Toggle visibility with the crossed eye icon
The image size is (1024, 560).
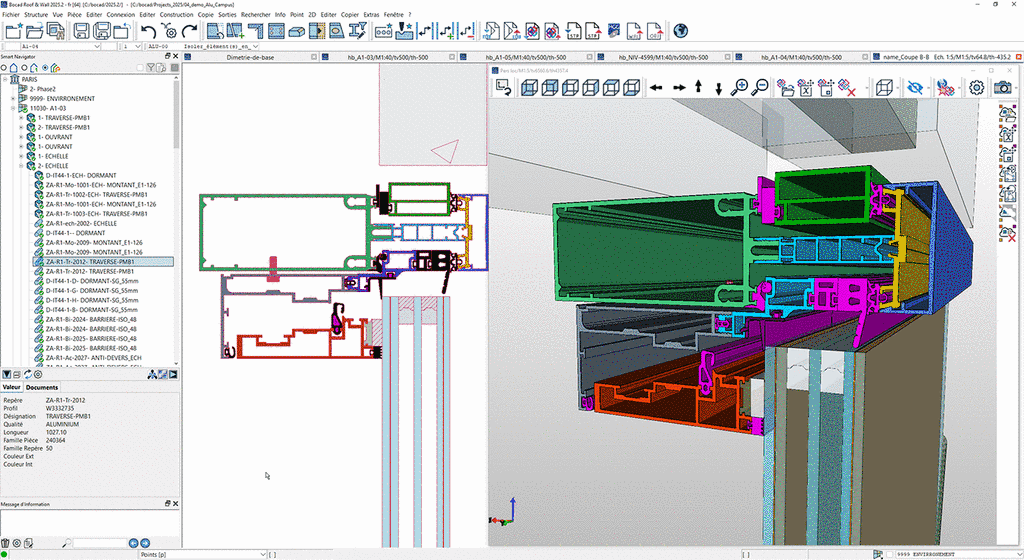(x=915, y=88)
